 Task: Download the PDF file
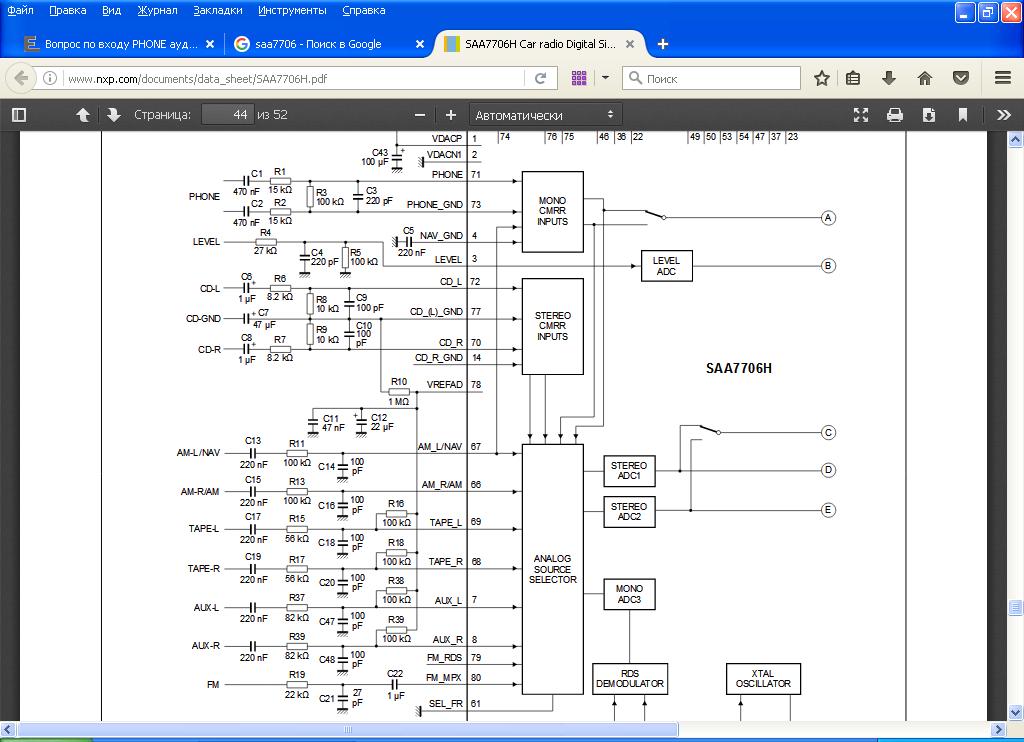[929, 115]
